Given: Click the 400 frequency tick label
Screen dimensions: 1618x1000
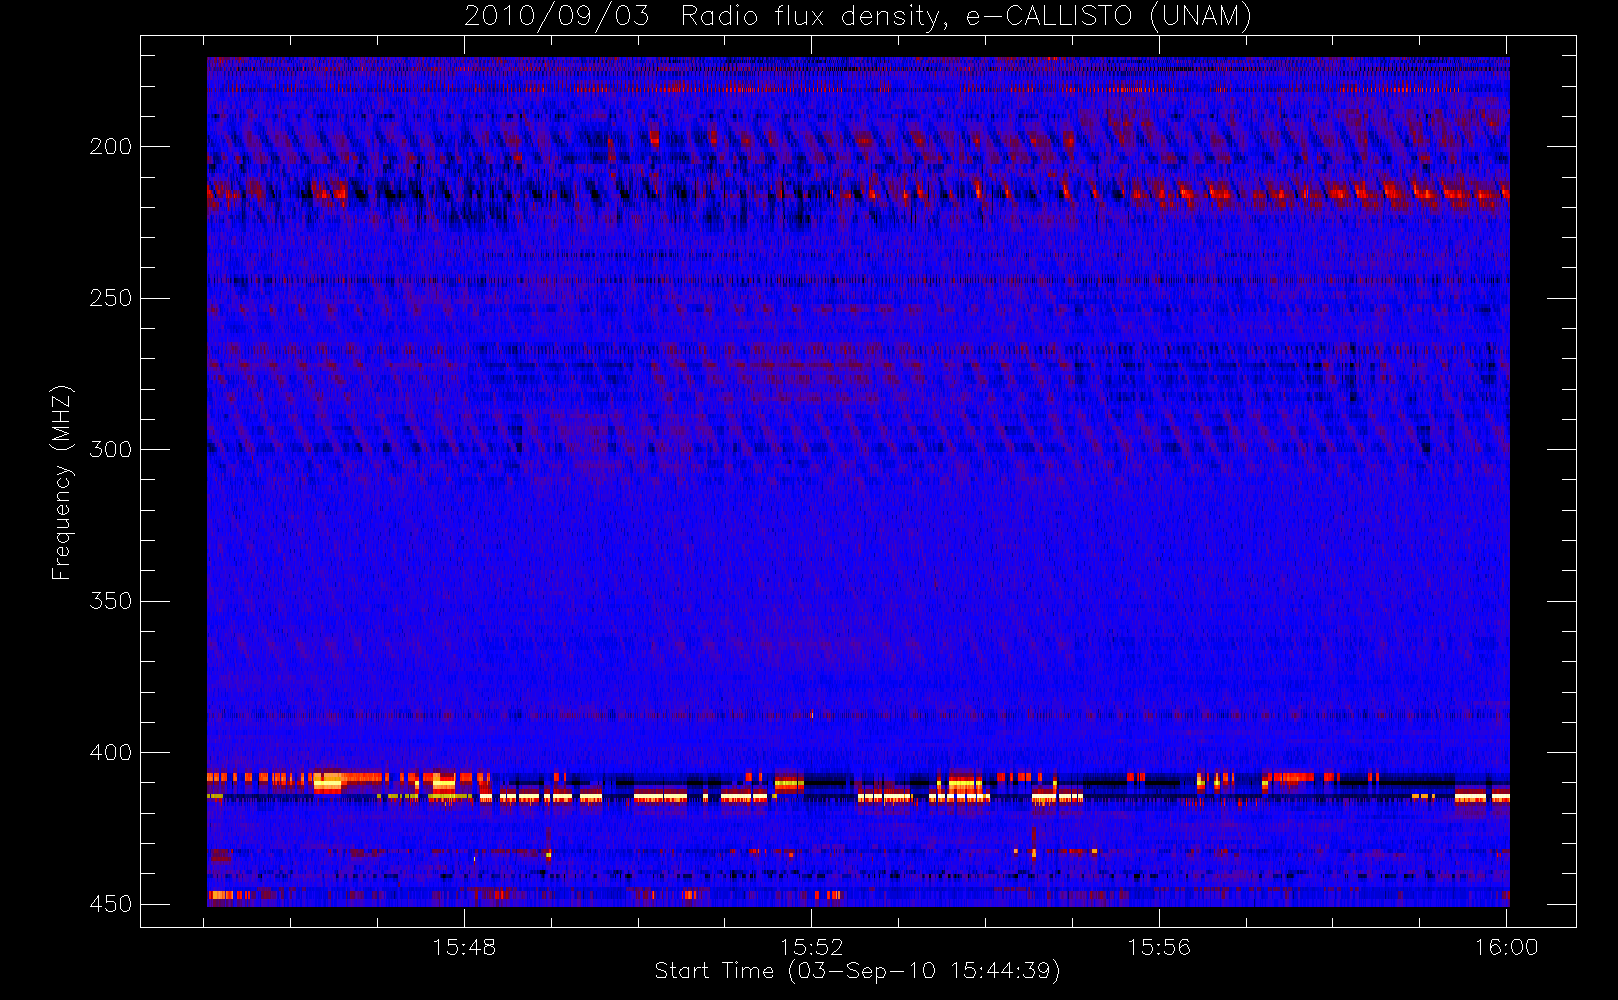Looking at the screenshot, I should pos(110,752).
